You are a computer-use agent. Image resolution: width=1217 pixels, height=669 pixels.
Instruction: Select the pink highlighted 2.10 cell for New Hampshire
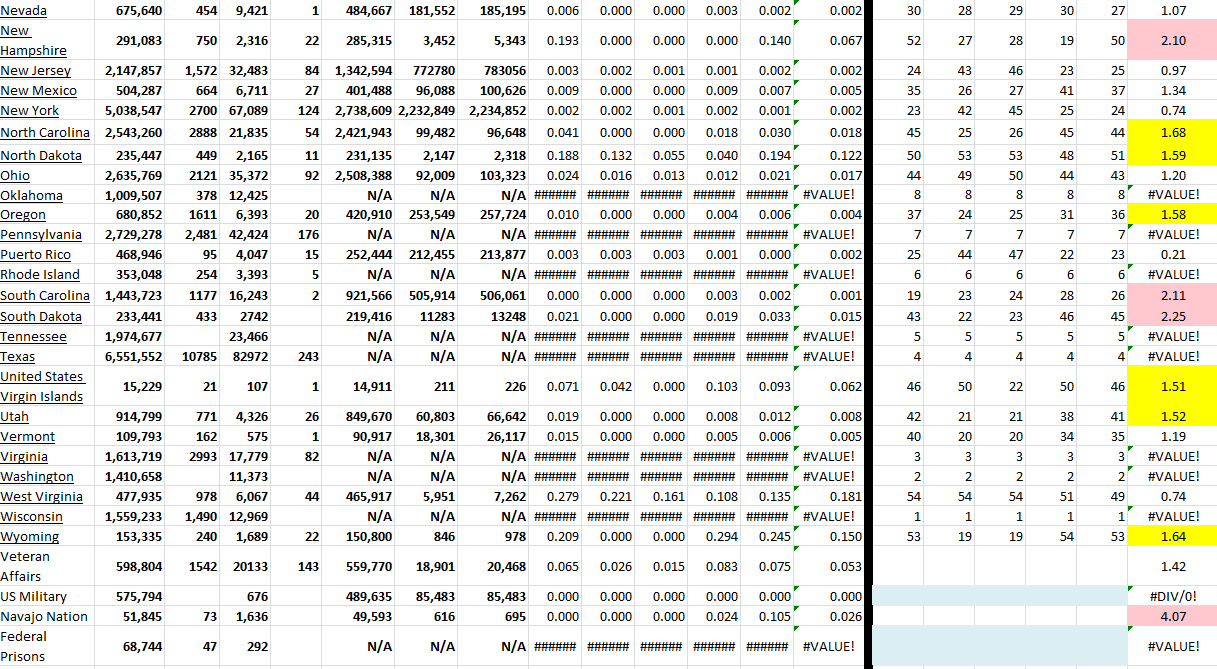click(1172, 40)
